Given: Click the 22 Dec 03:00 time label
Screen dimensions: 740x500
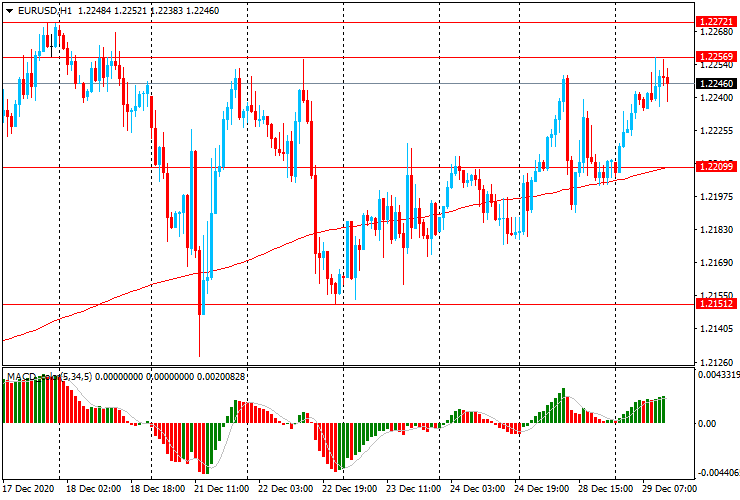Looking at the screenshot, I should (287, 491).
